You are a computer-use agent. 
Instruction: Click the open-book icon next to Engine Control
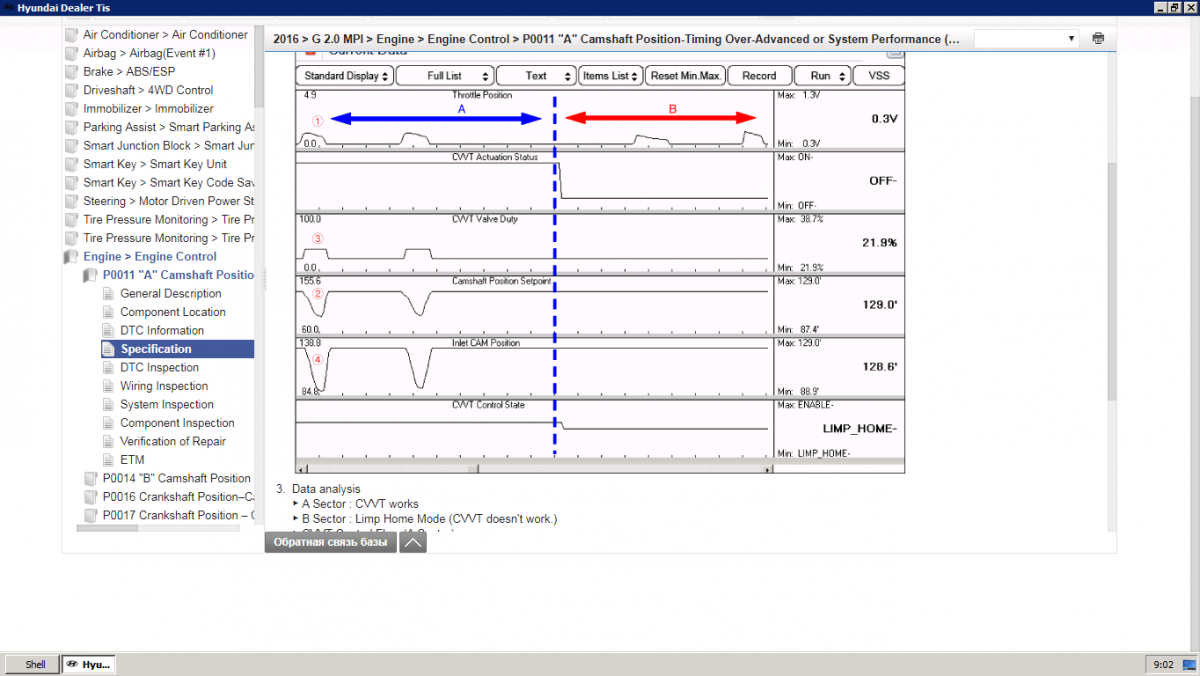(71, 257)
